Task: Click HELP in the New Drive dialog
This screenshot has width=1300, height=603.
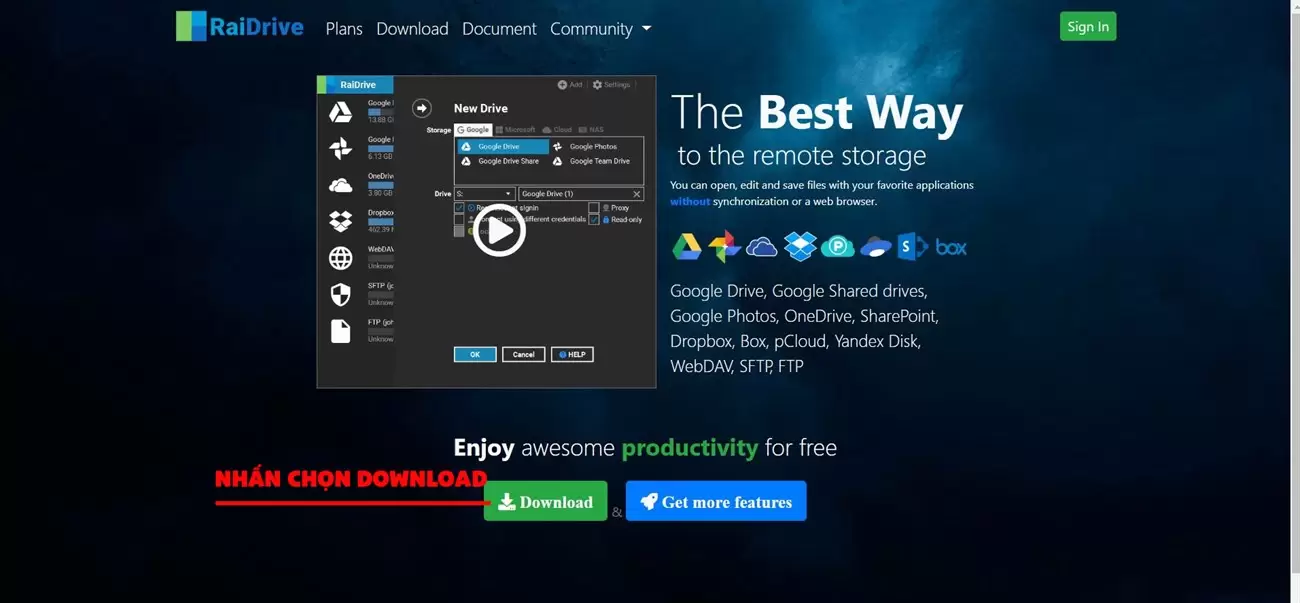Action: (x=572, y=354)
